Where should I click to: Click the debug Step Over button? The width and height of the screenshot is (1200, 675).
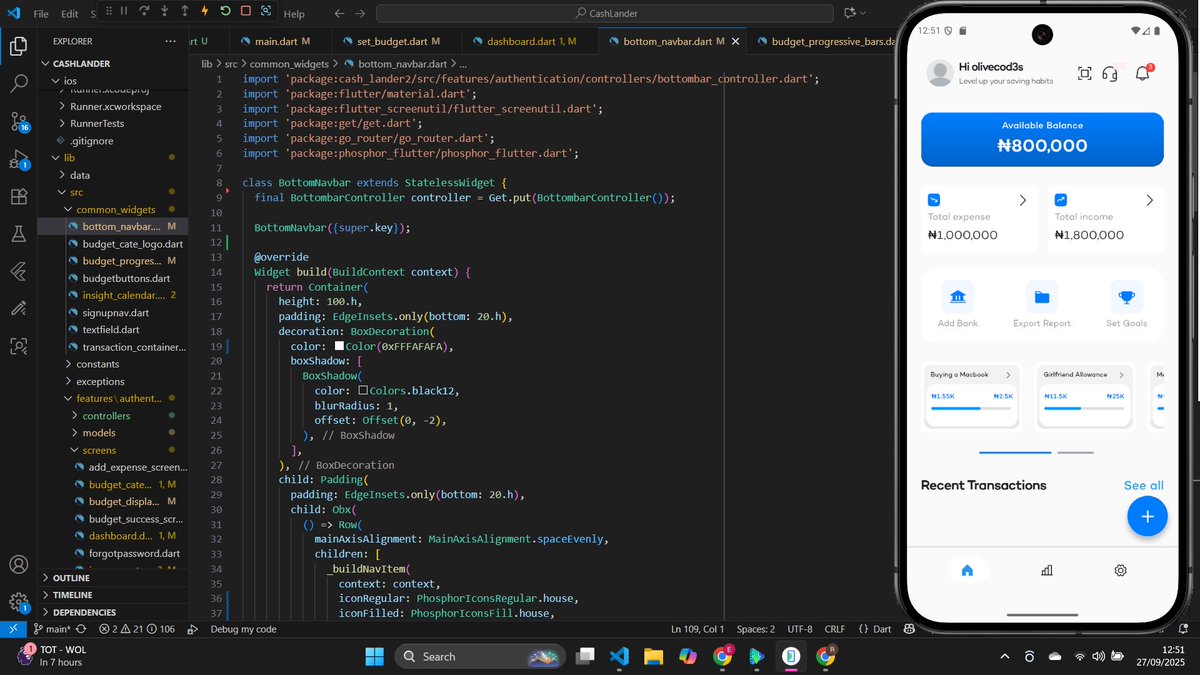click(x=144, y=13)
